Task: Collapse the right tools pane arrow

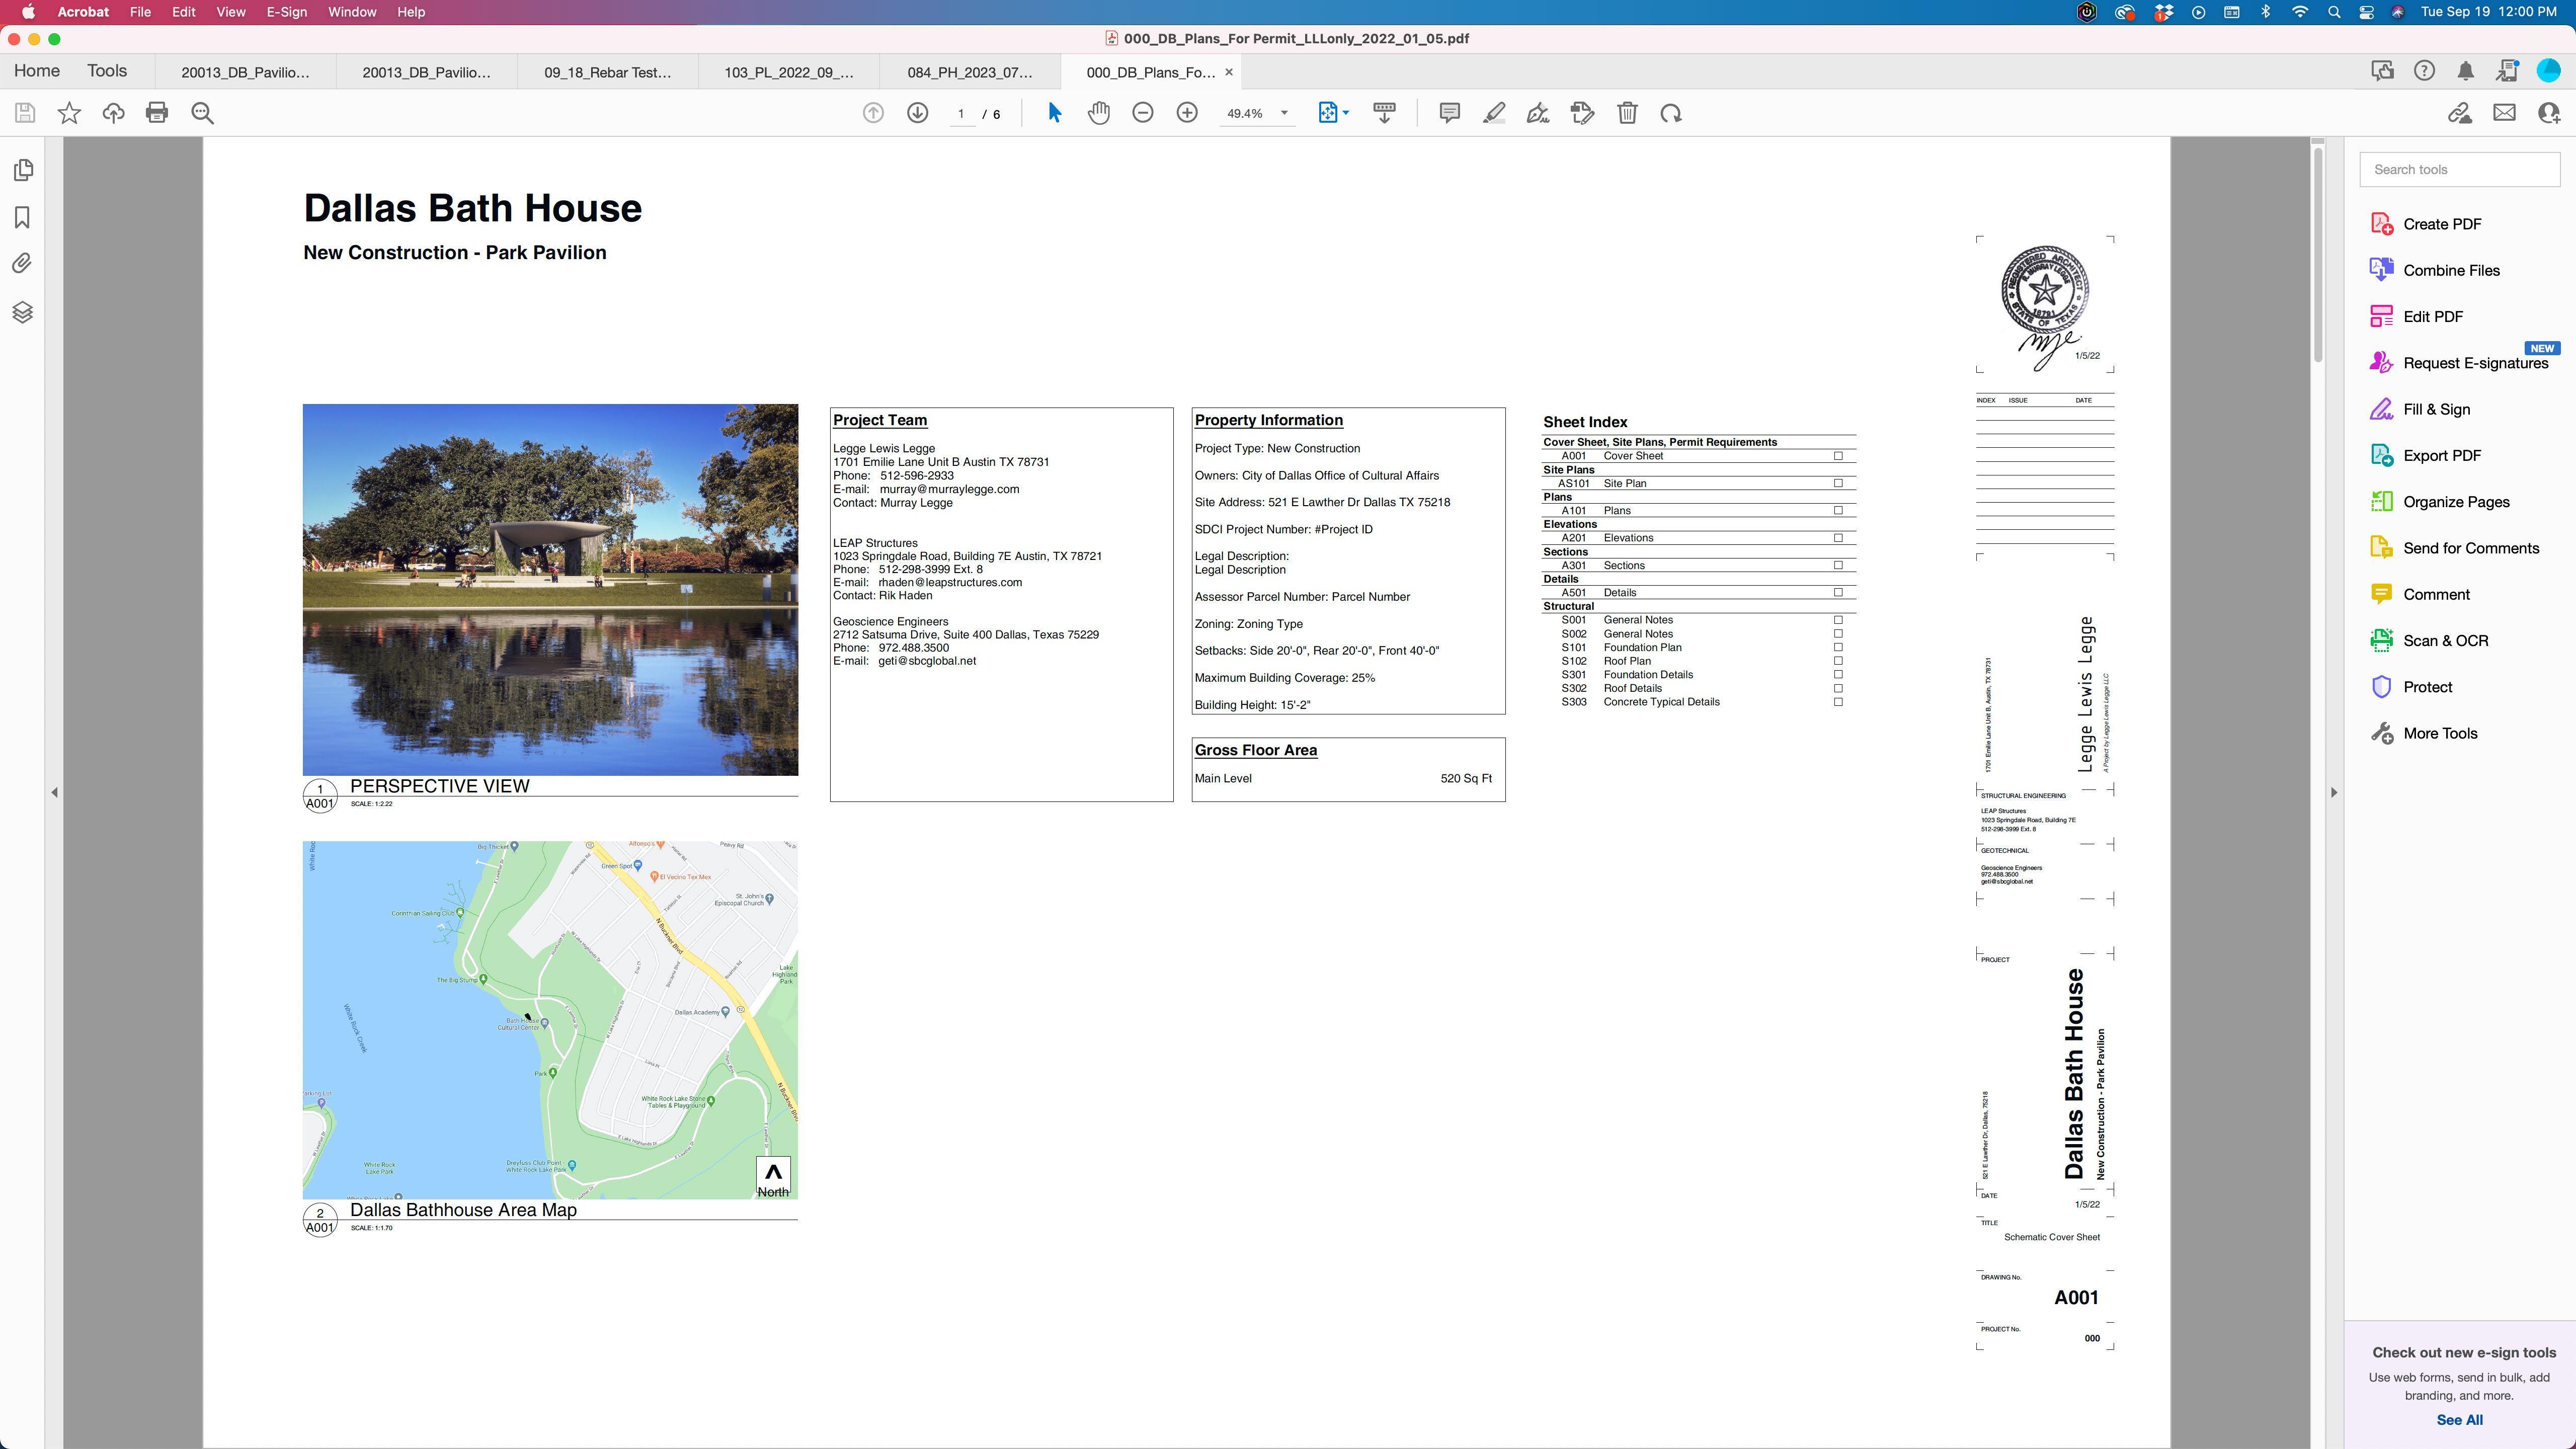Action: click(x=2334, y=792)
